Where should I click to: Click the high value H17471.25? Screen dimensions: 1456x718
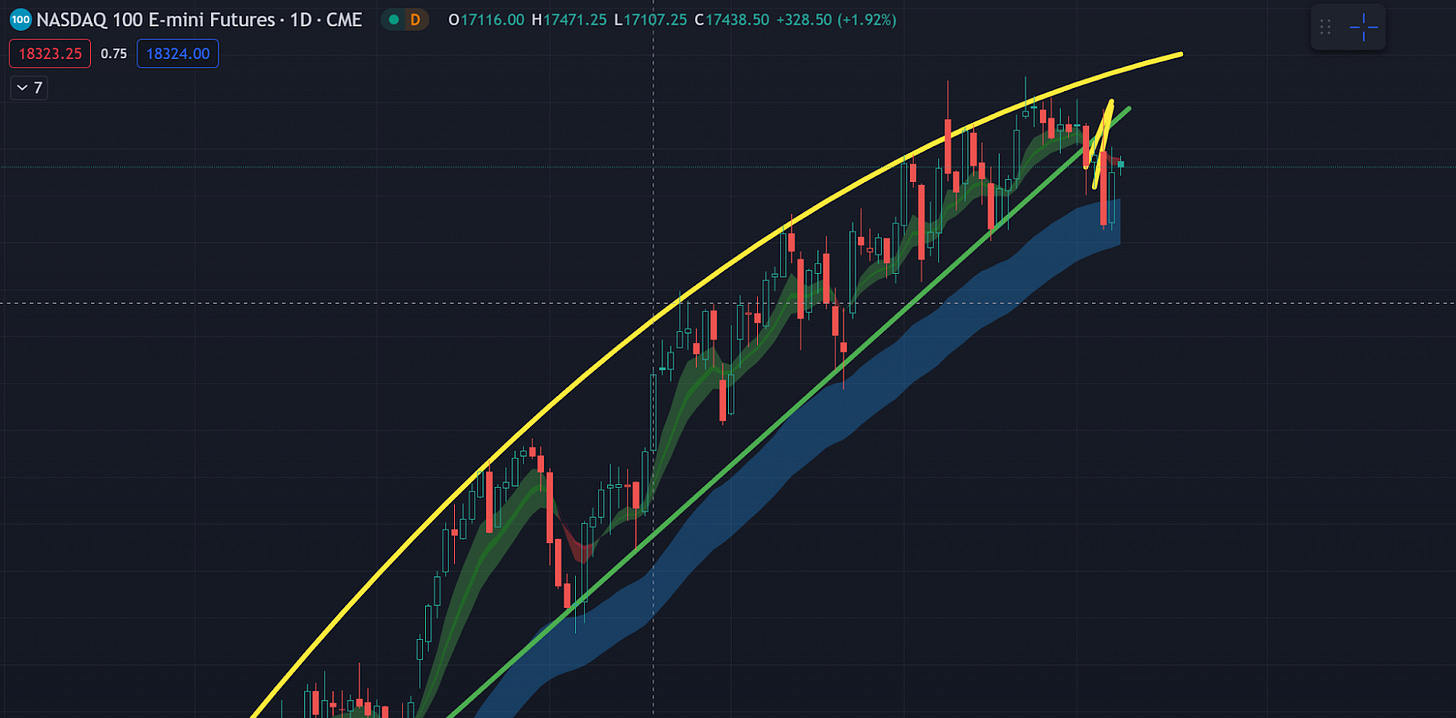tap(569, 19)
